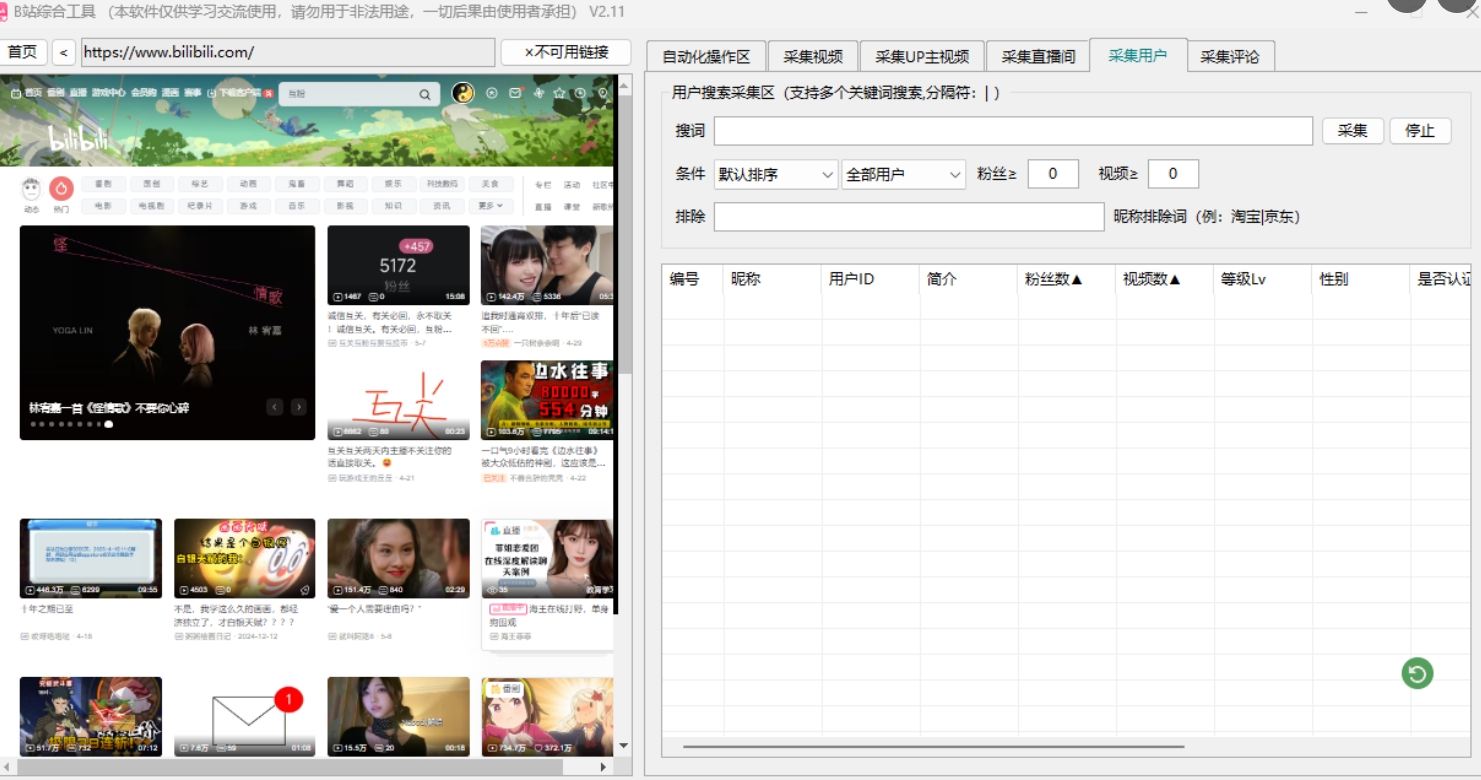
Task: Click the green refresh circle icon
Action: click(1416, 673)
